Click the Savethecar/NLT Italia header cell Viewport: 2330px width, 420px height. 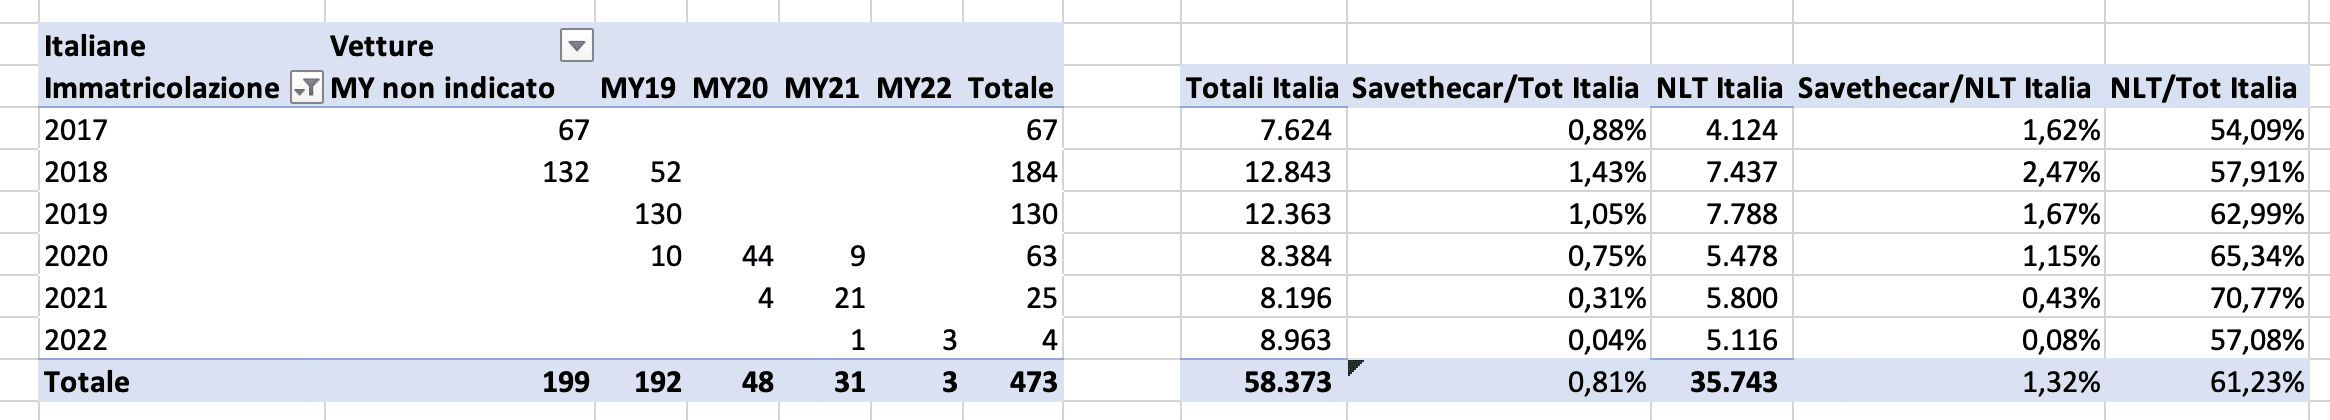point(1944,88)
